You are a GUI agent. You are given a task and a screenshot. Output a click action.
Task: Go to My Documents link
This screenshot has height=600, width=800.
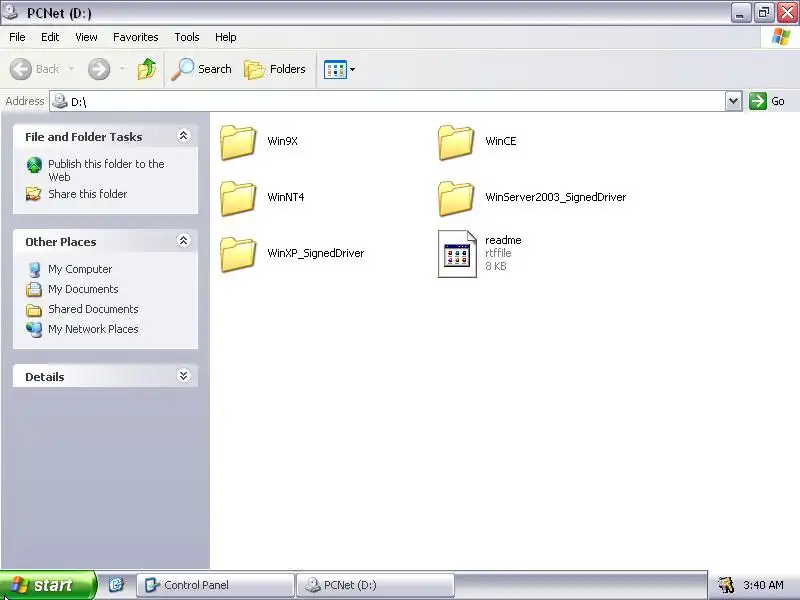(83, 289)
